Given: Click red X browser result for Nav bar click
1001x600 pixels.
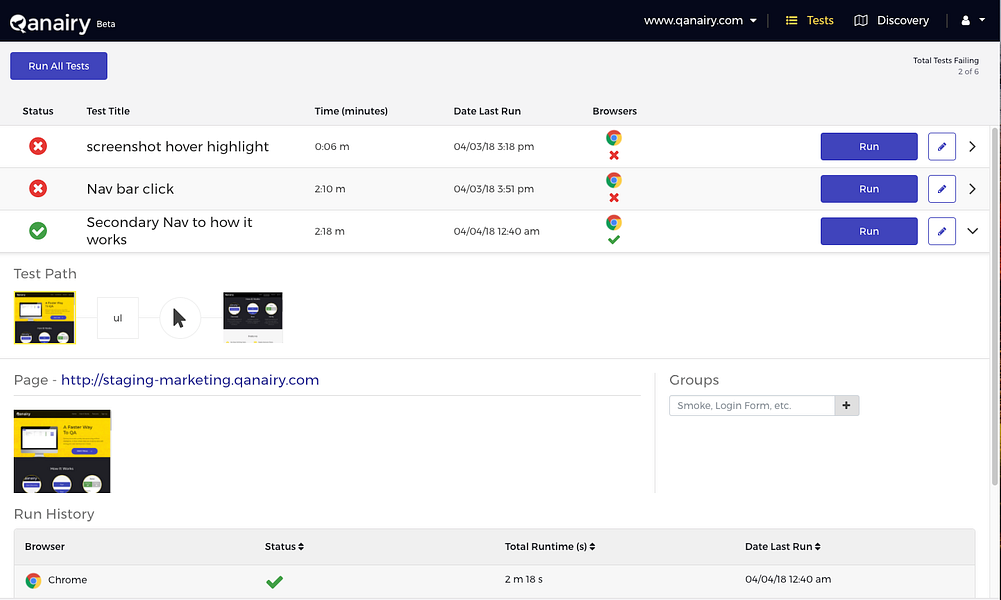Looking at the screenshot, I should pos(613,197).
